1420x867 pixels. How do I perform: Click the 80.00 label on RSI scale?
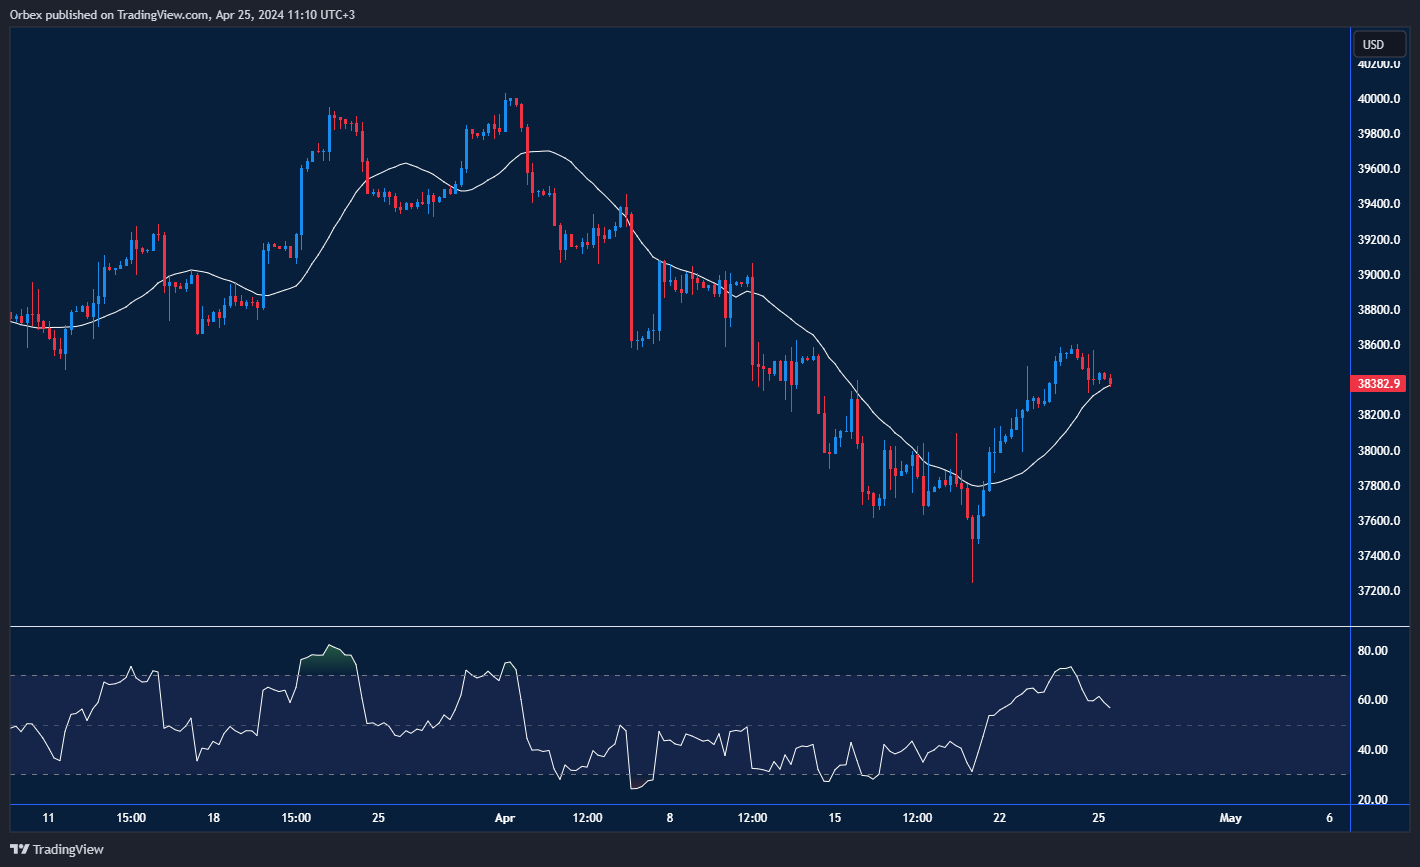click(x=1373, y=650)
